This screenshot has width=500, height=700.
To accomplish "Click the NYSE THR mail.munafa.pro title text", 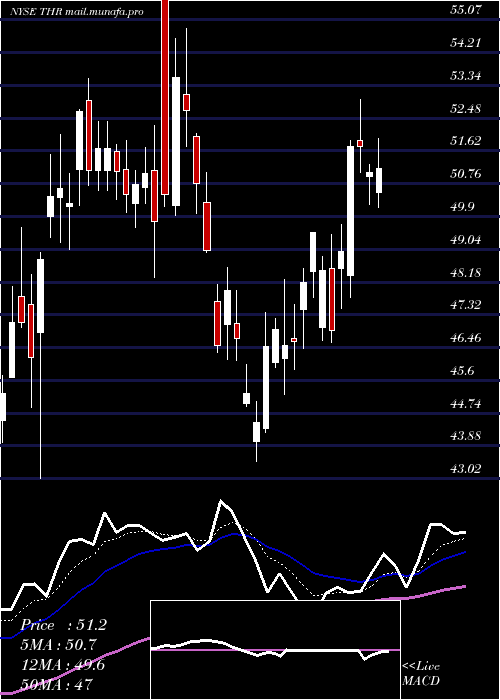I will (77, 12).
